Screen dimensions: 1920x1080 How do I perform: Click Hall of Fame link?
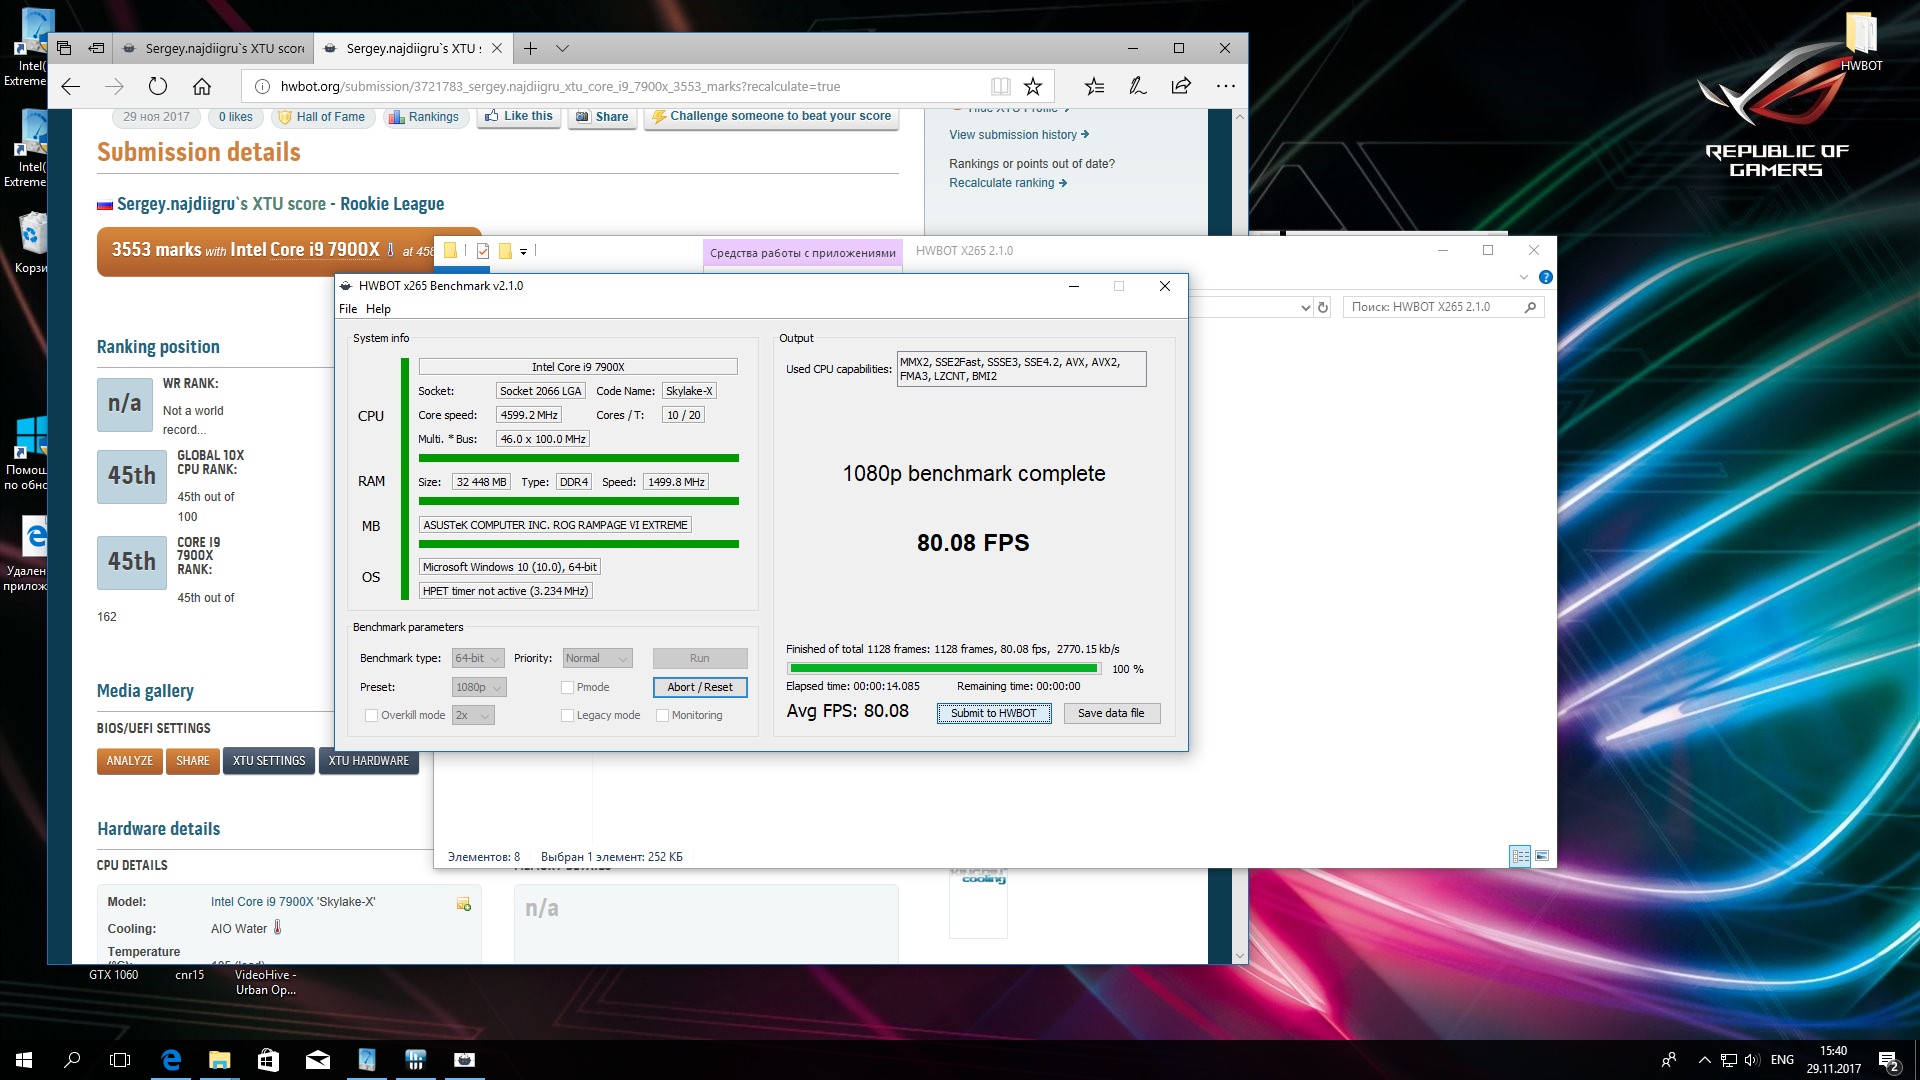click(x=322, y=117)
